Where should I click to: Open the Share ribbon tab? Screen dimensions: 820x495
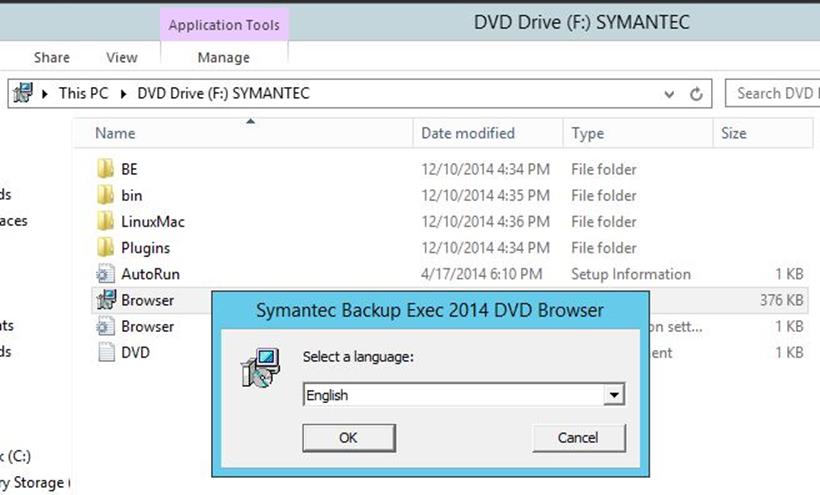pos(52,57)
